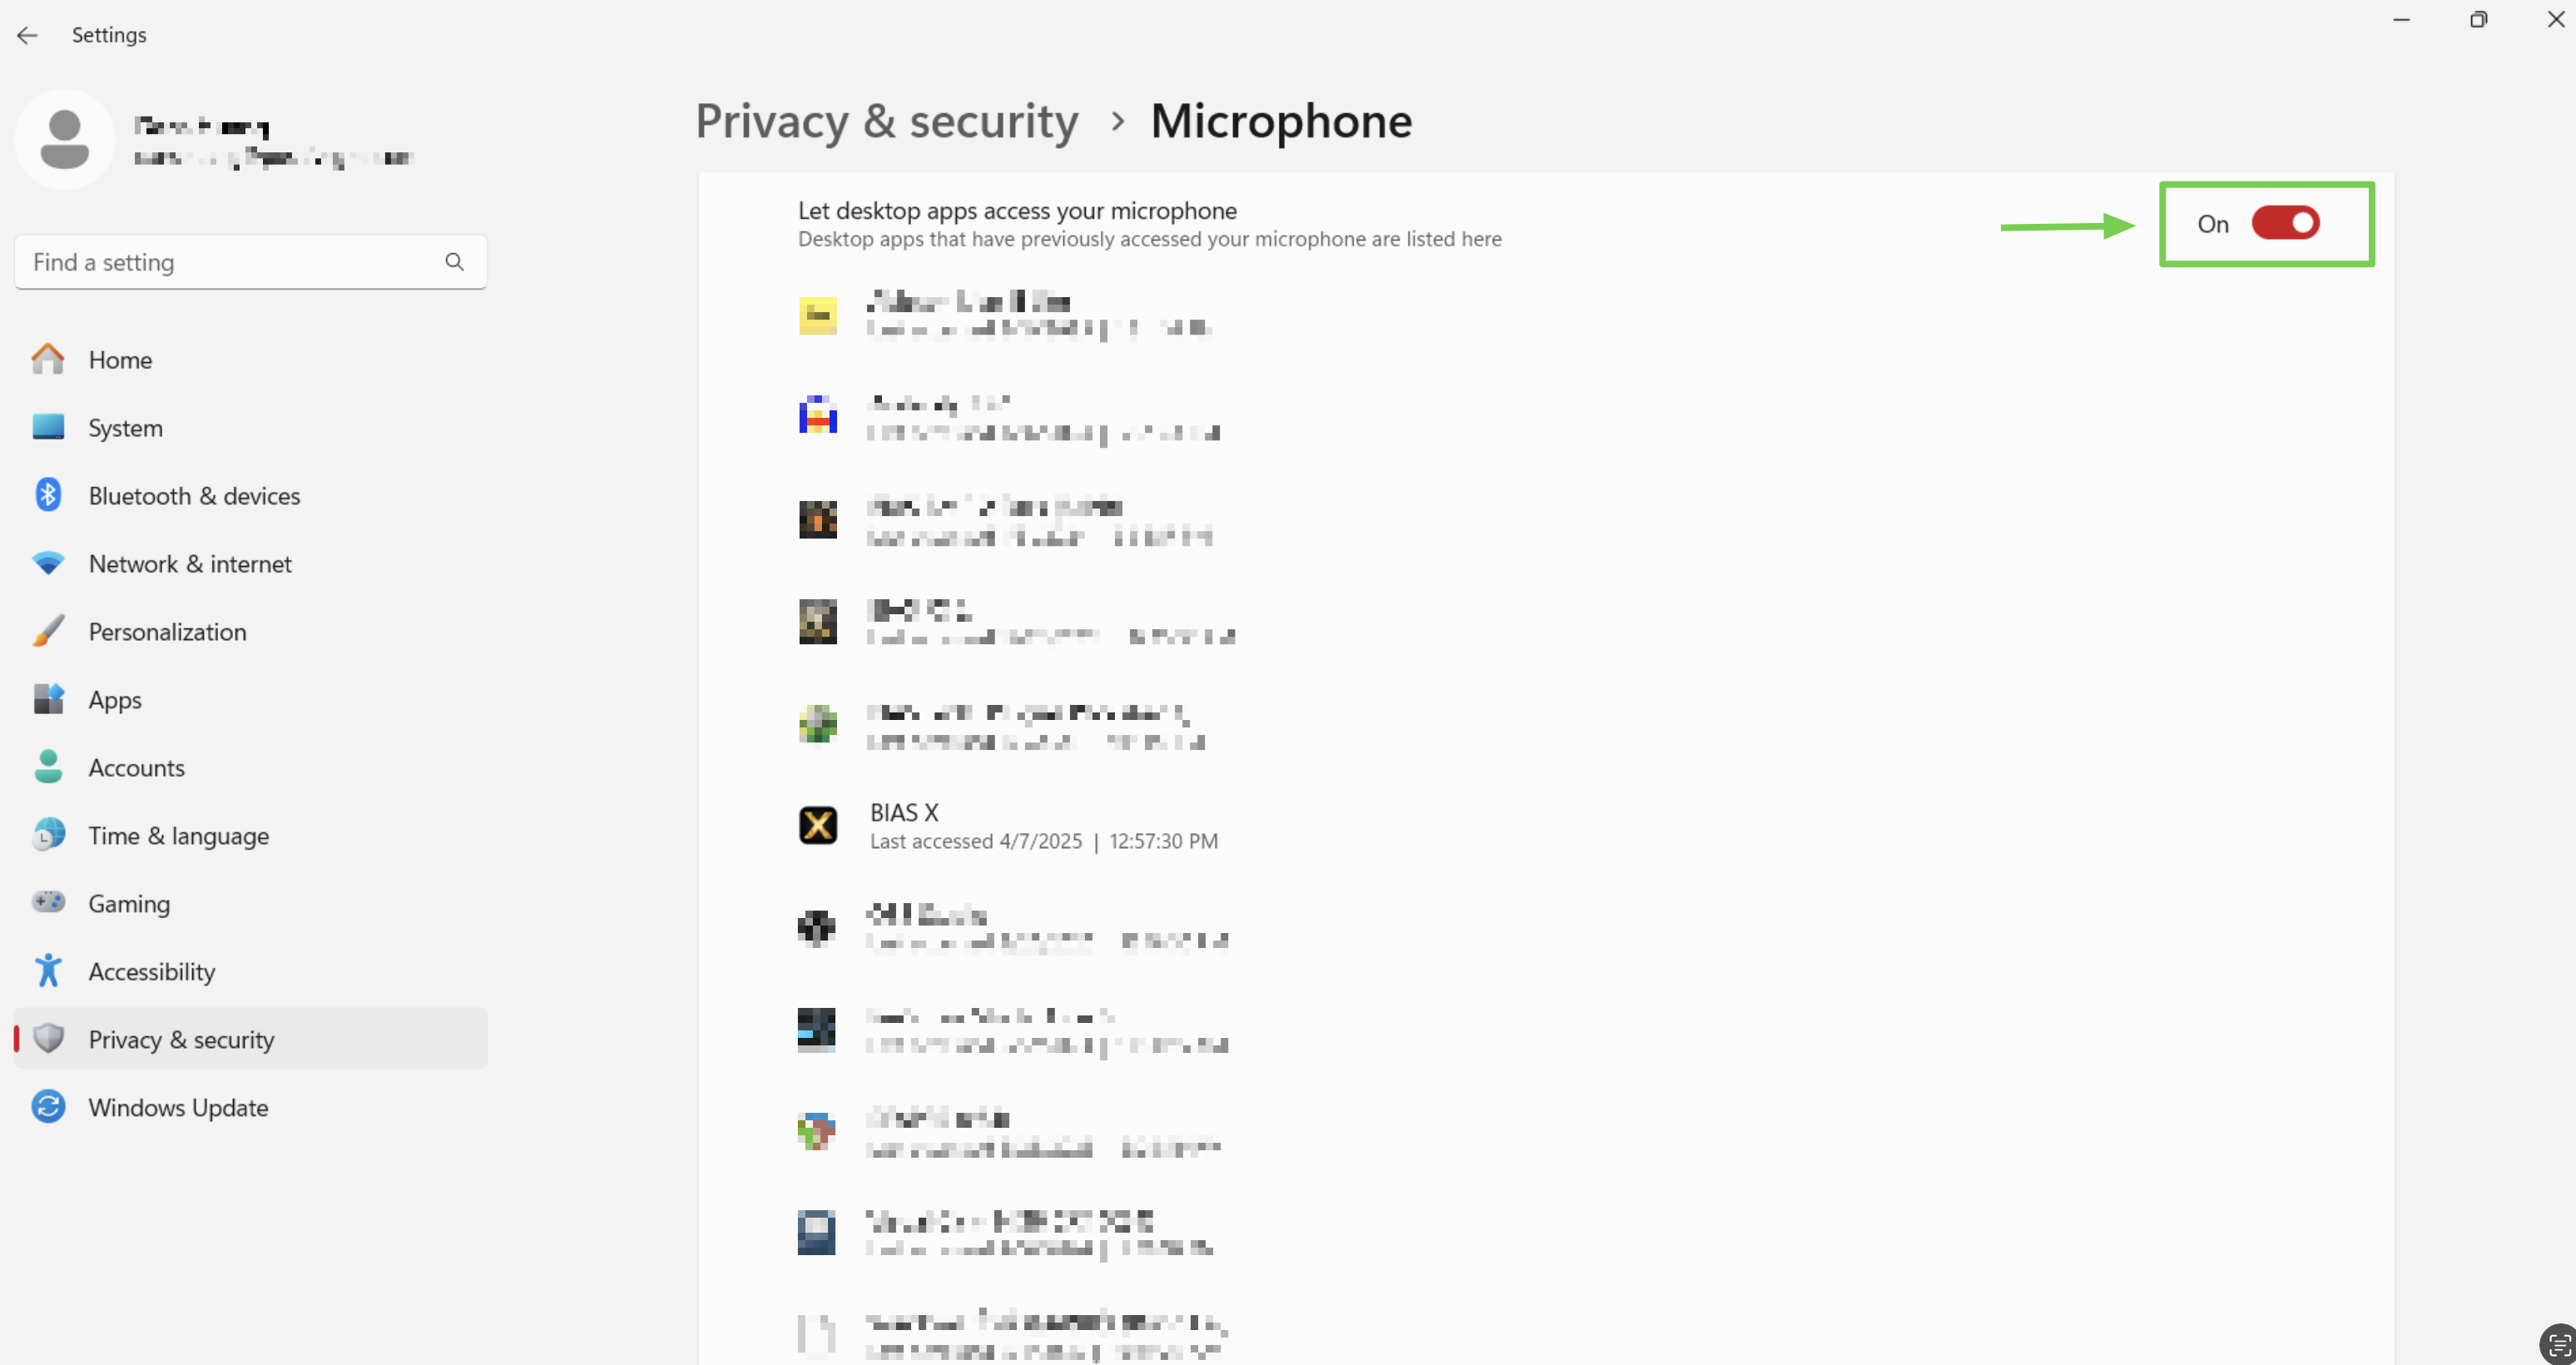The height and width of the screenshot is (1365, 2576).
Task: Open Home settings page
Action: point(120,360)
